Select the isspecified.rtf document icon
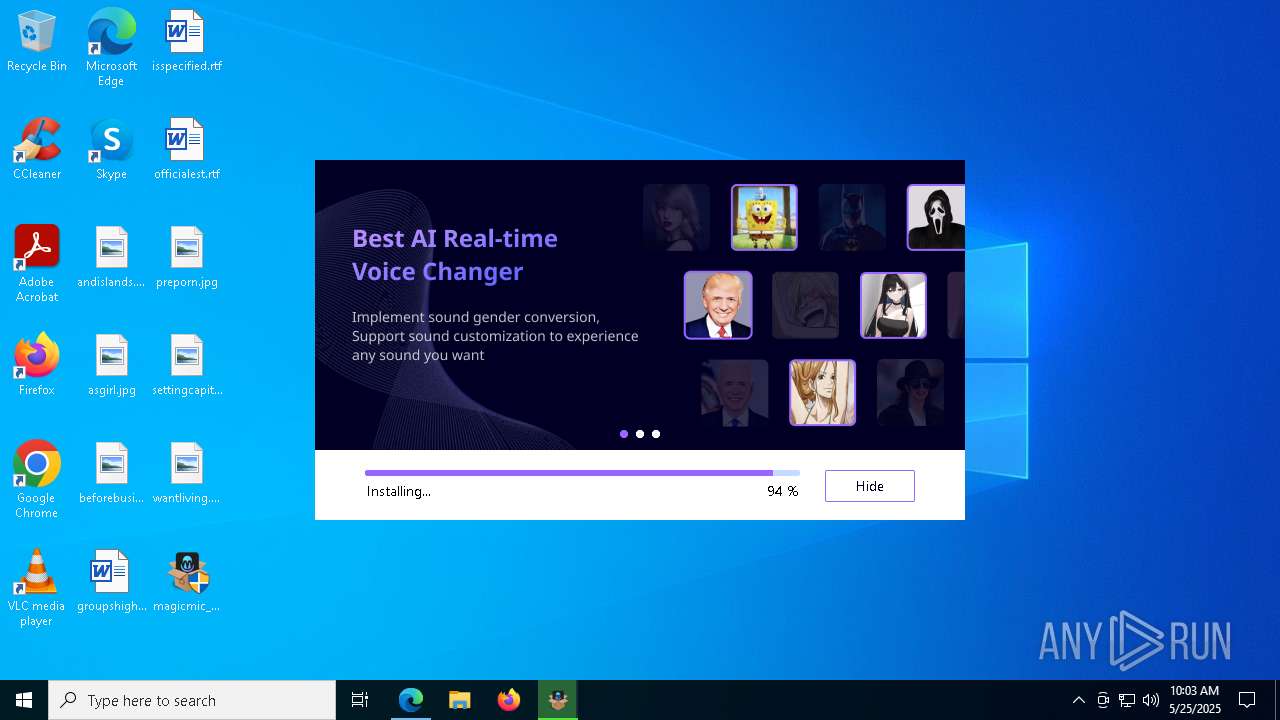This screenshot has height=720, width=1280. pyautogui.click(x=187, y=42)
